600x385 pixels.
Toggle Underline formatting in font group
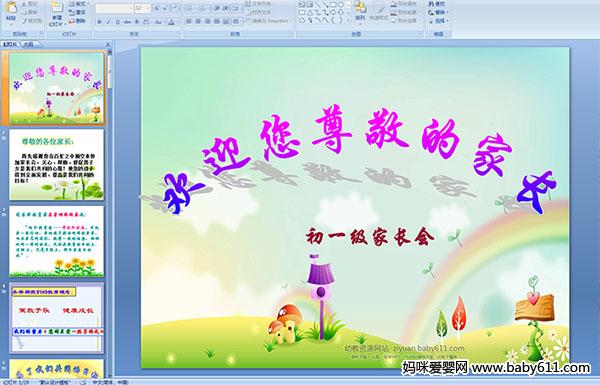coord(117,22)
